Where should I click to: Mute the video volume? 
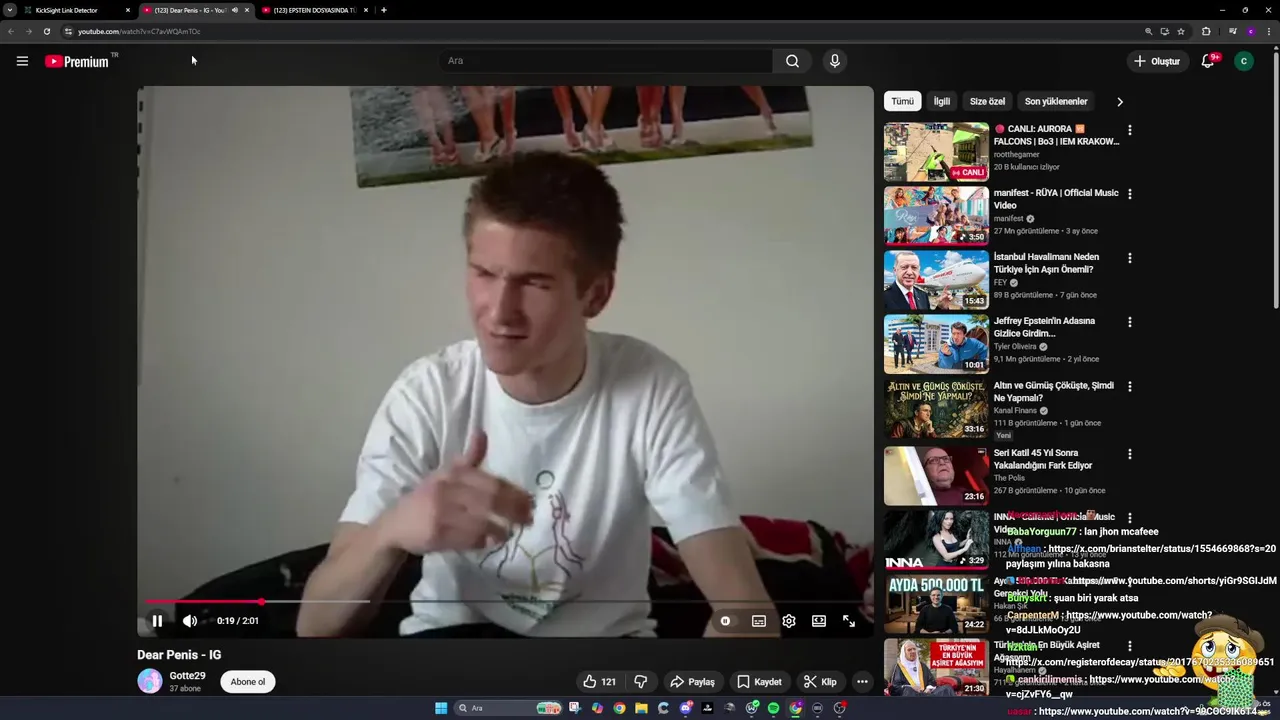click(x=190, y=621)
